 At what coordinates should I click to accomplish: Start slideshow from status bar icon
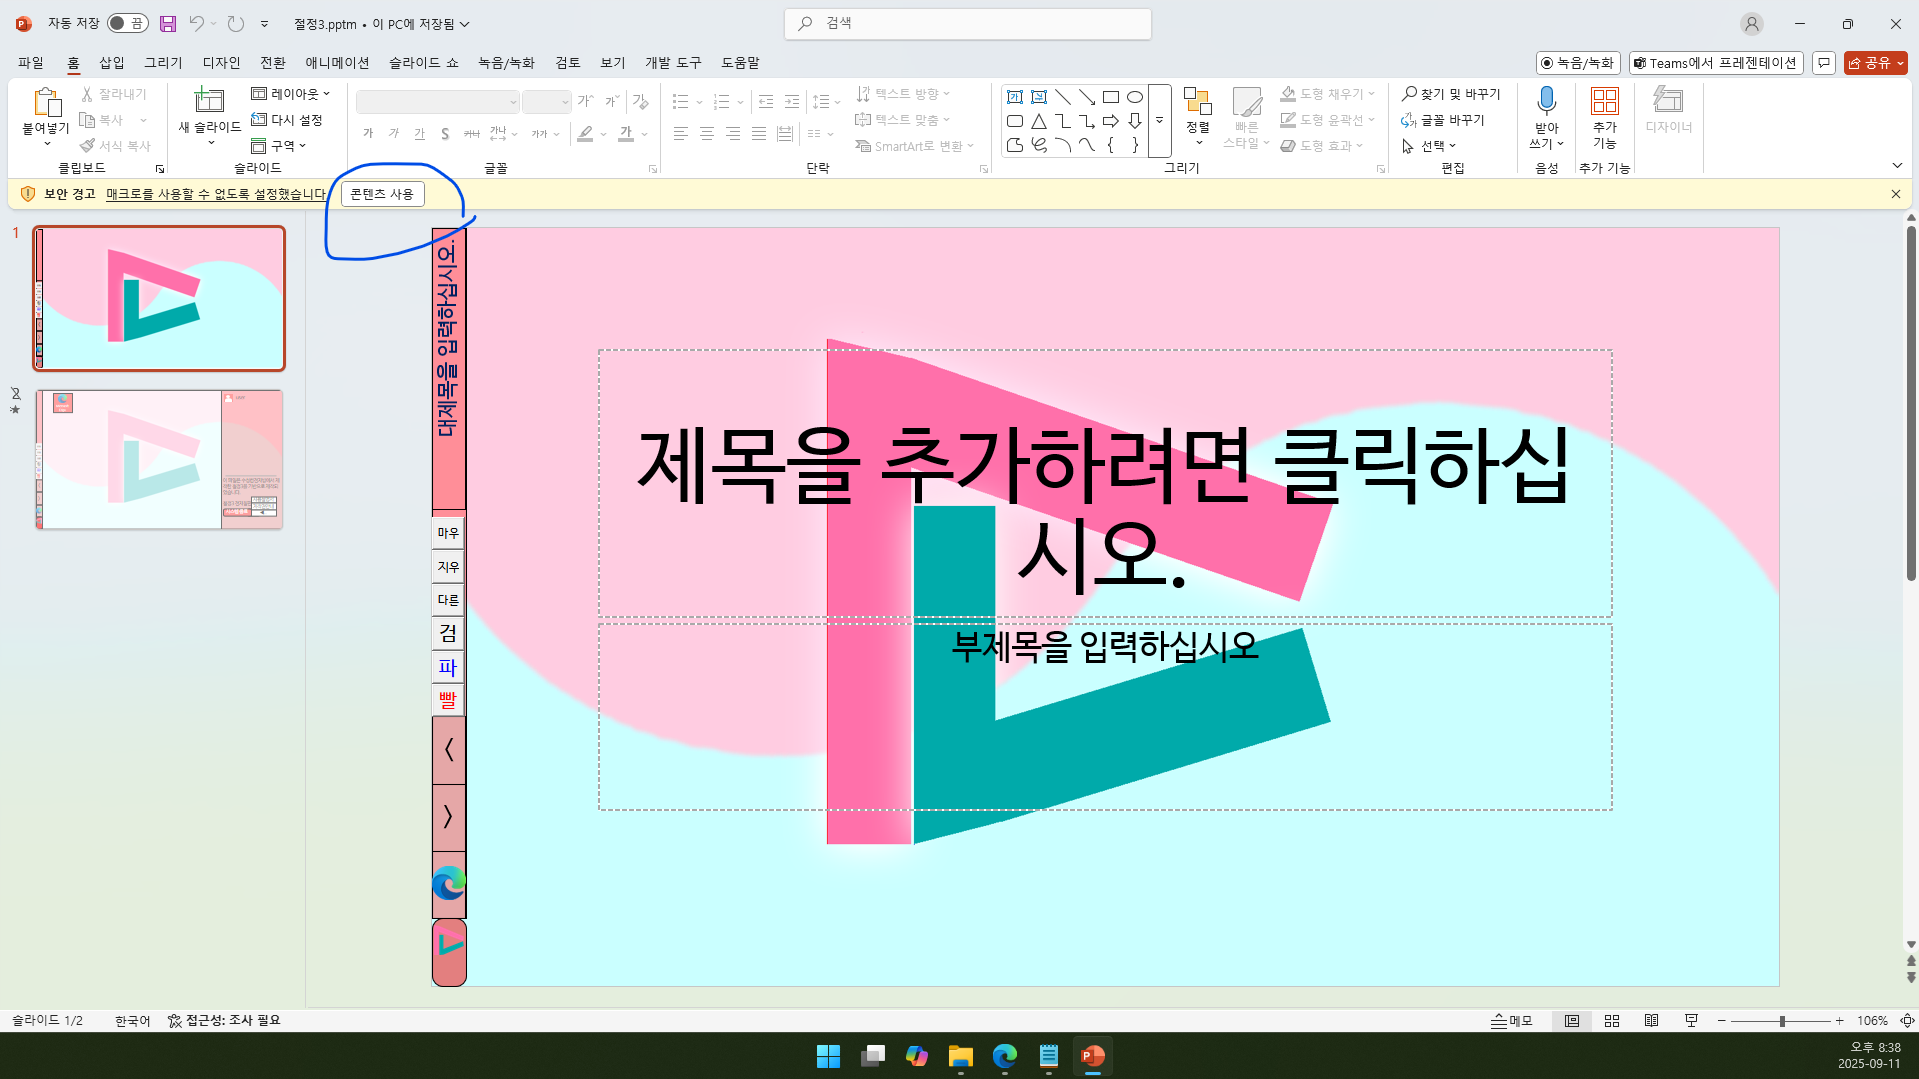(x=1692, y=1021)
